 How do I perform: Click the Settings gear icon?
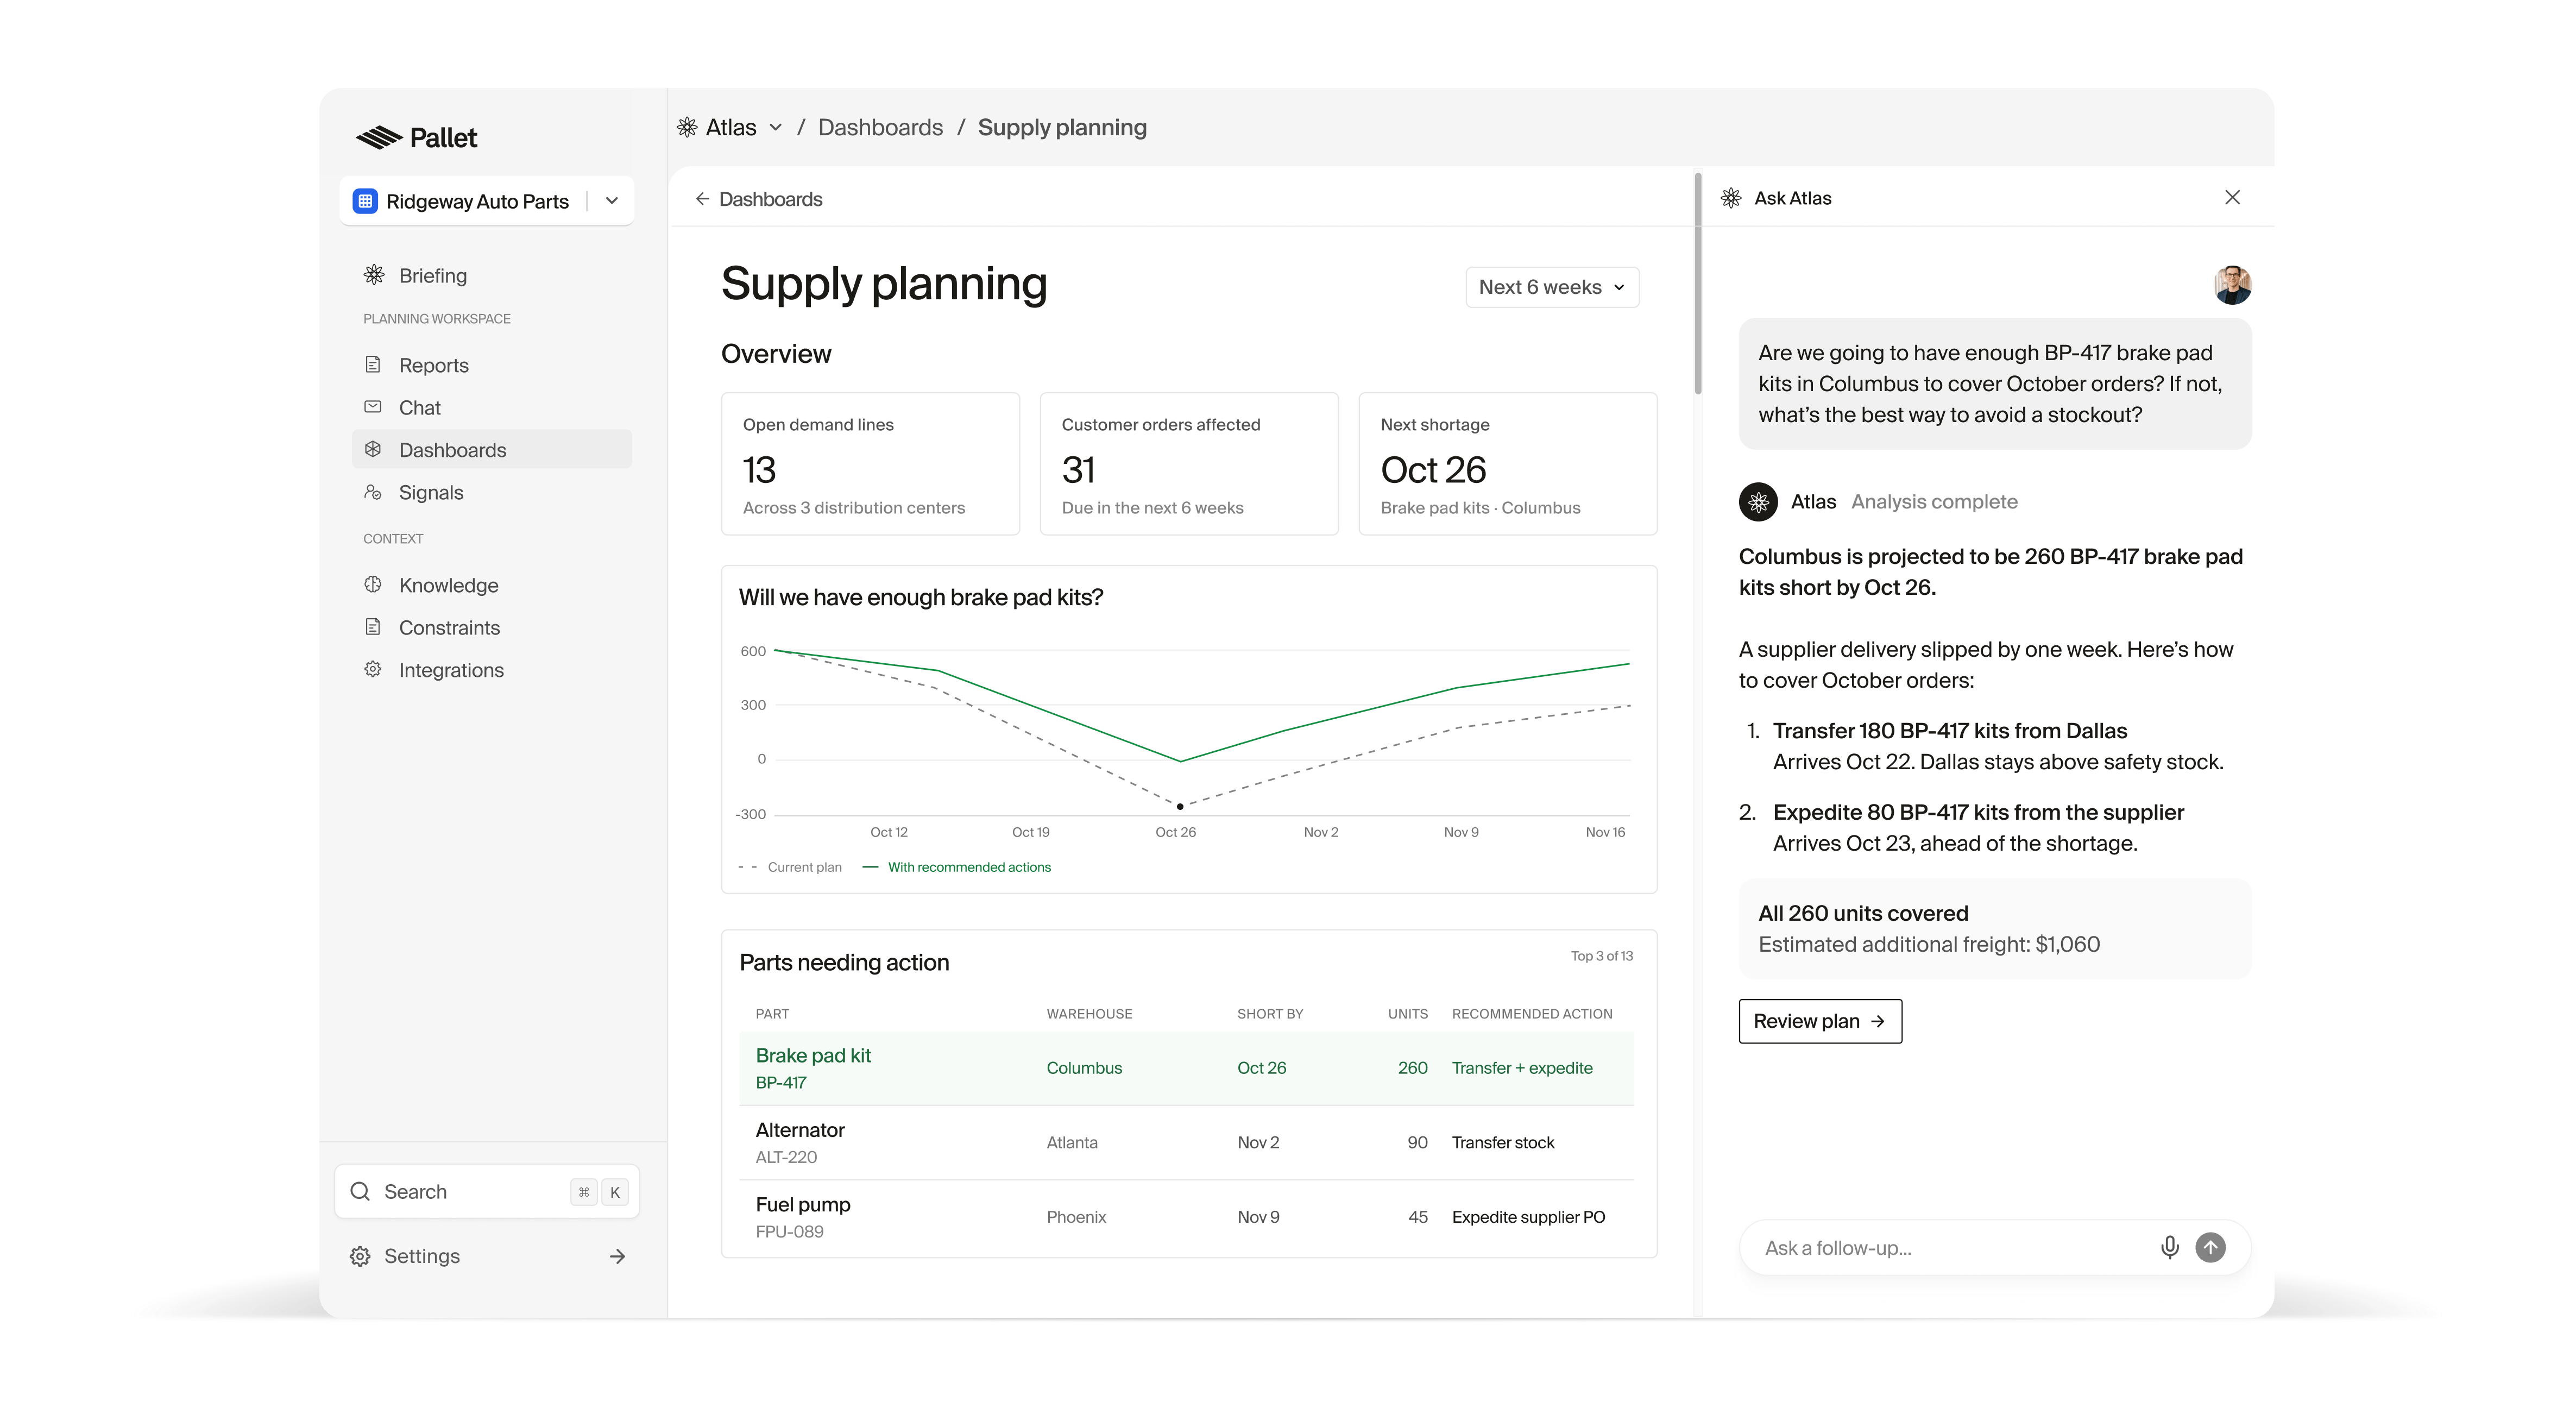pyautogui.click(x=360, y=1256)
